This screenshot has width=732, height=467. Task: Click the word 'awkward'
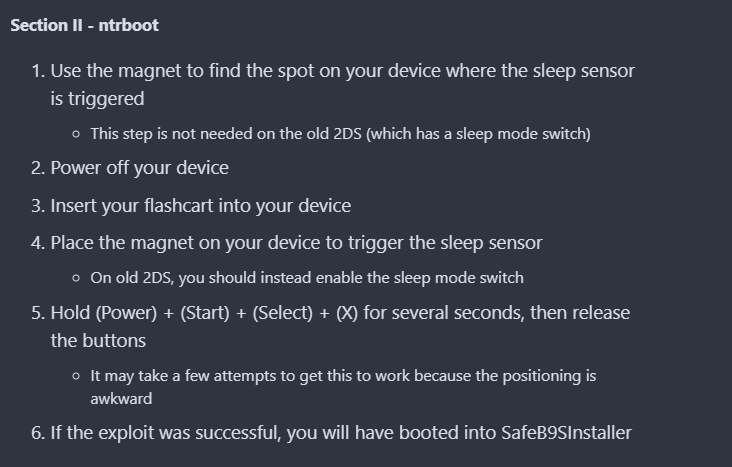121,399
